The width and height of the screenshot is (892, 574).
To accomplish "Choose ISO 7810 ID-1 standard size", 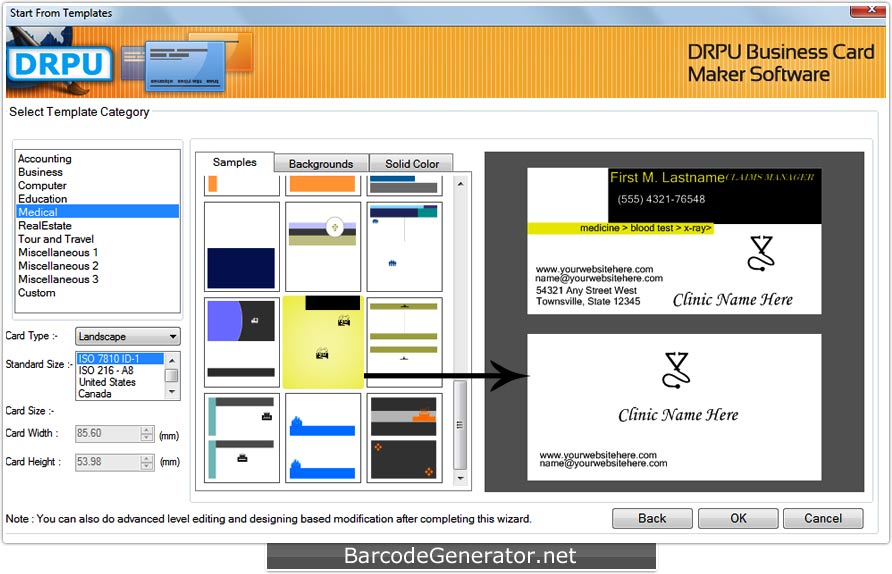I will tap(120, 358).
